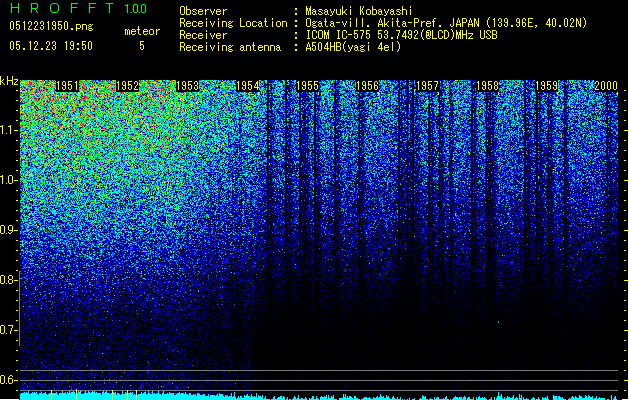Click the 1955 time marker
The image size is (629, 400).
[307, 86]
